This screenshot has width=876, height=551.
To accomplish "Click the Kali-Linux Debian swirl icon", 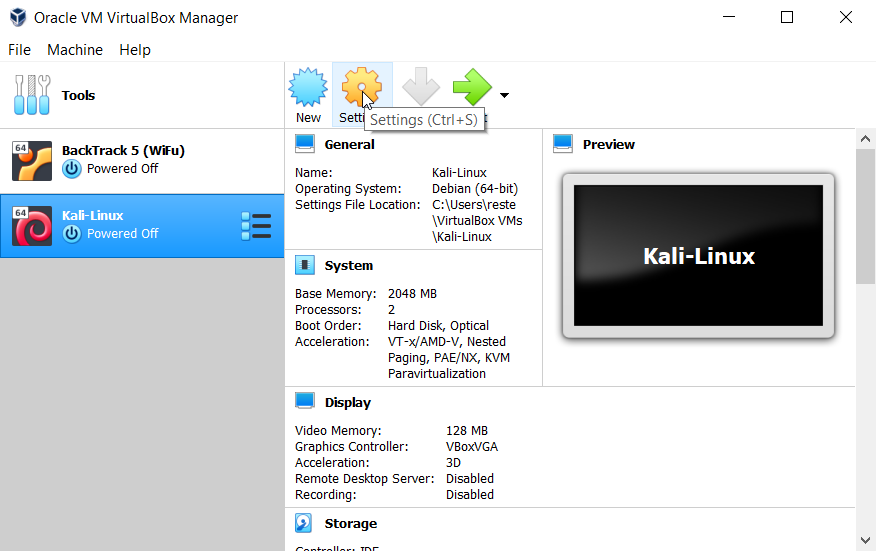I will [32, 226].
